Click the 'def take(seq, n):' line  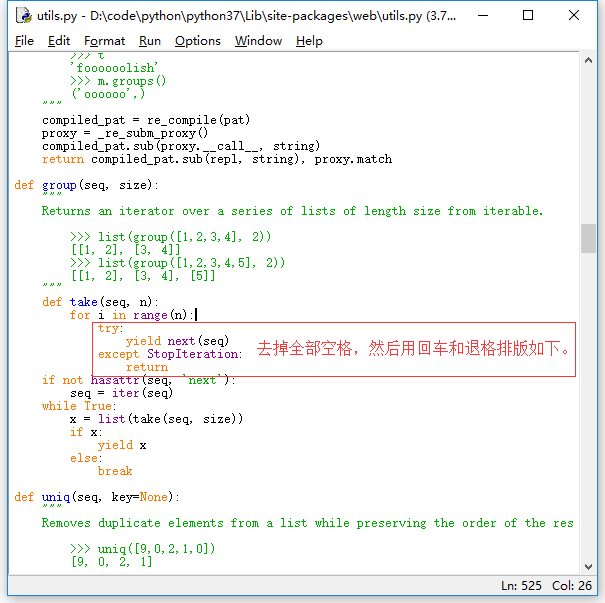100,302
